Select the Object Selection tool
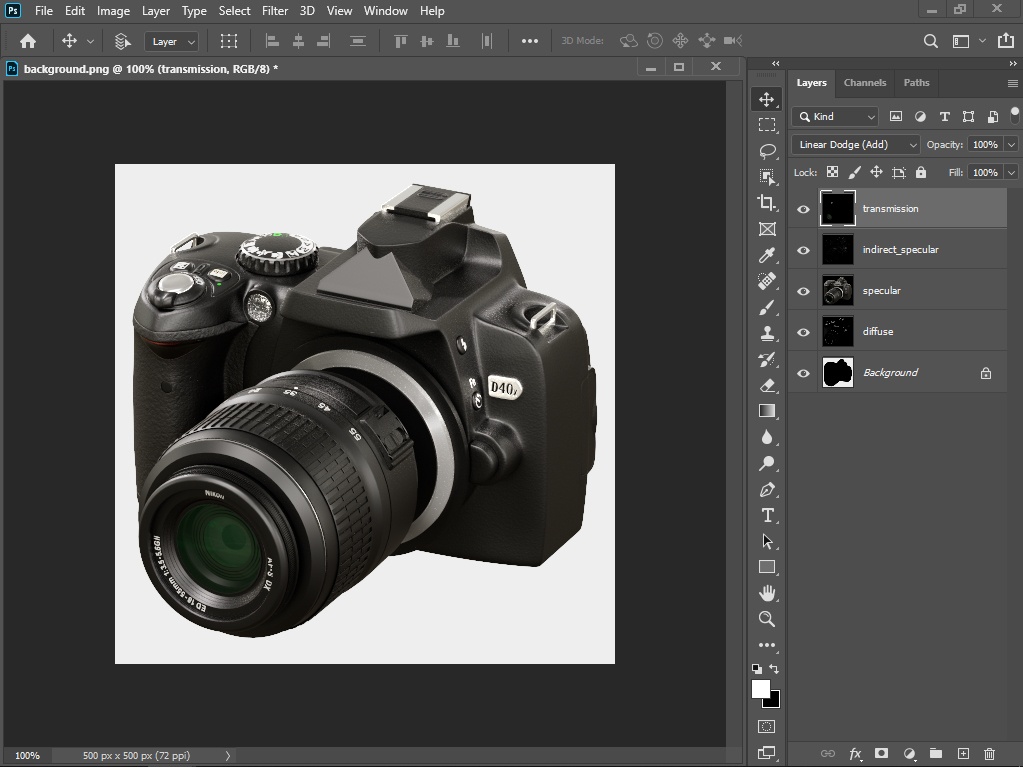 767,177
